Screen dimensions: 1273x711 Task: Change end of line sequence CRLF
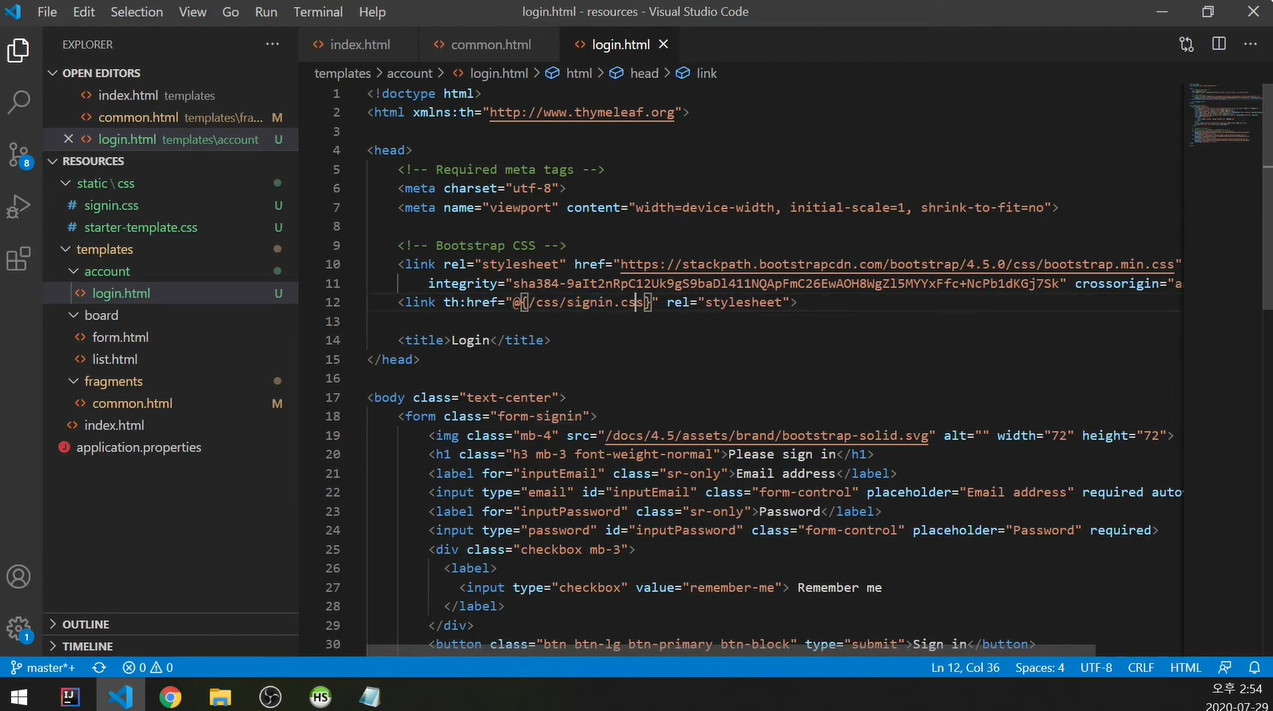point(1141,667)
